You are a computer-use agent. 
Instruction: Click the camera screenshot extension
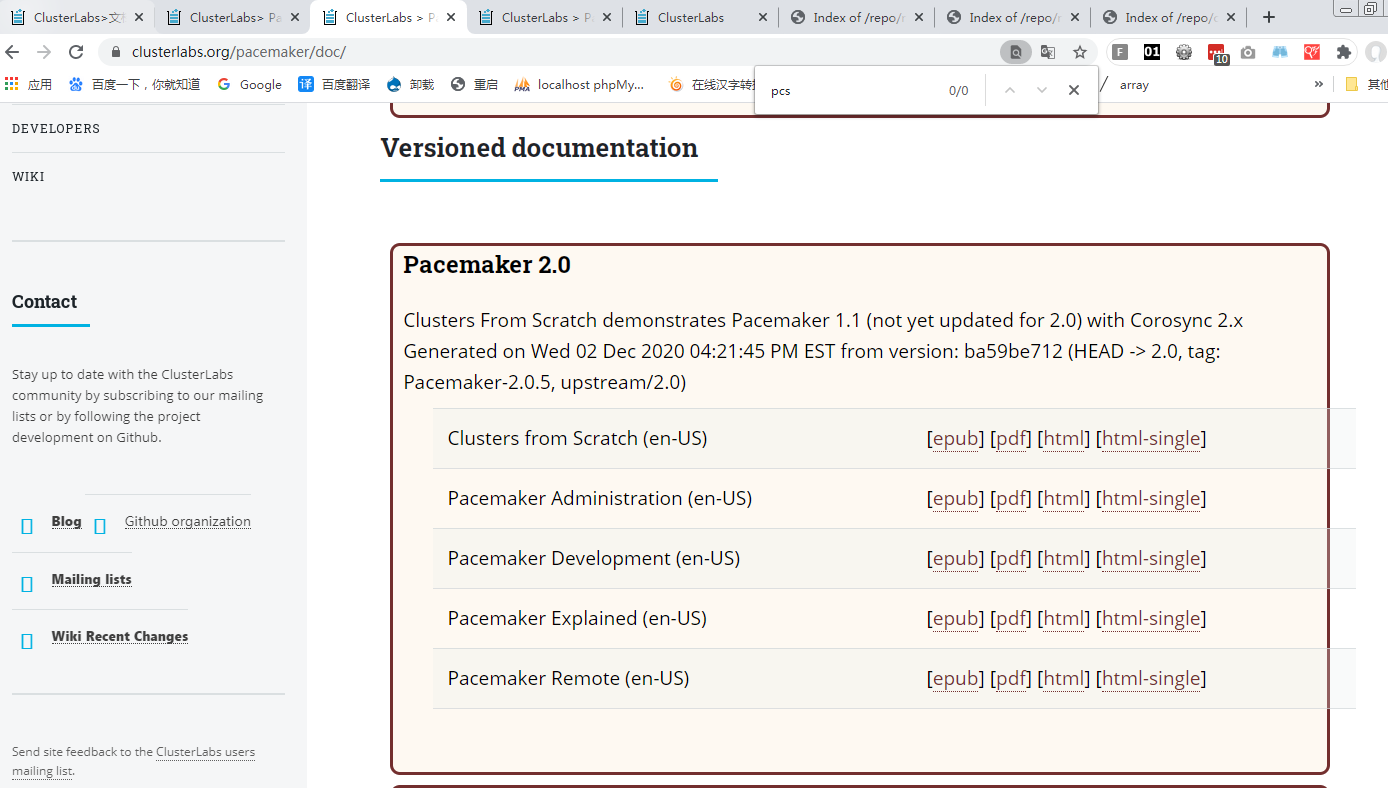(1248, 52)
